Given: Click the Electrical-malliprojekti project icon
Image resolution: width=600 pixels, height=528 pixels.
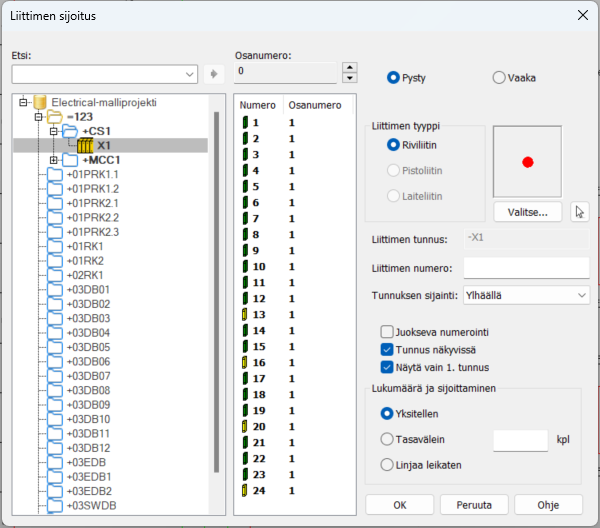Looking at the screenshot, I should pyautogui.click(x=41, y=102).
